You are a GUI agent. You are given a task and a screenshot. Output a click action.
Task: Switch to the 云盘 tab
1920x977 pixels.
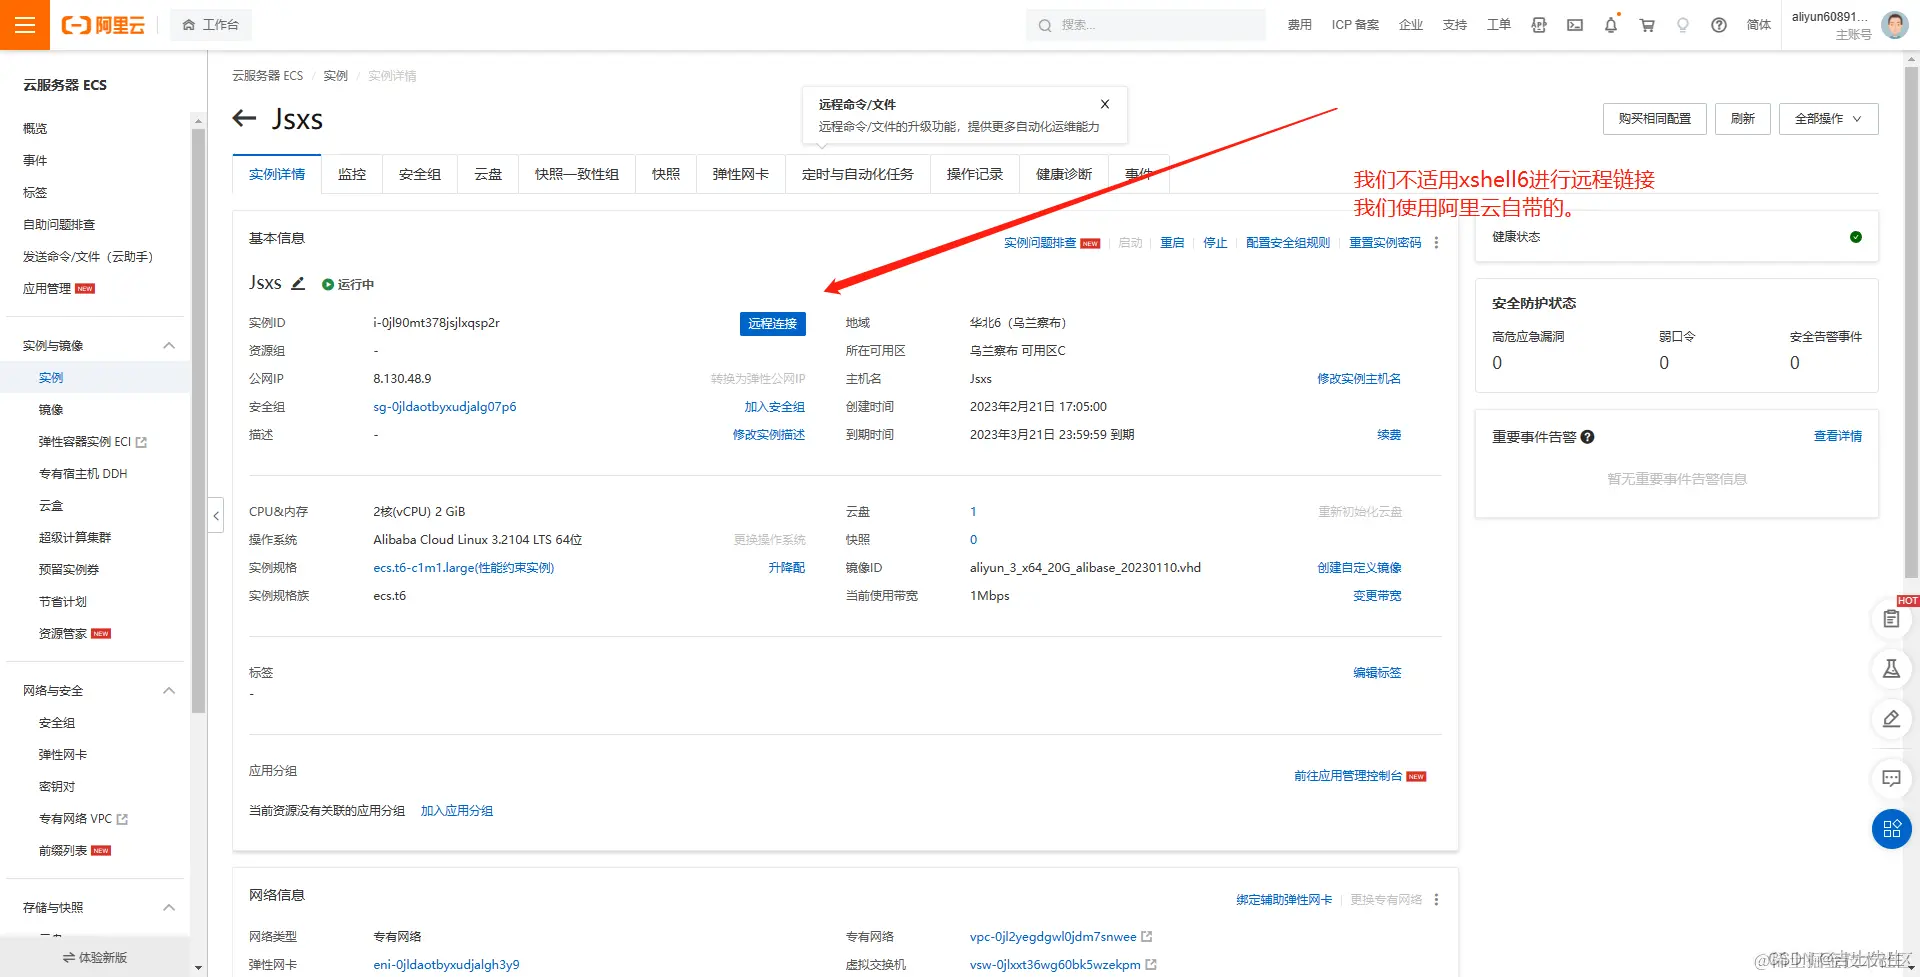point(488,174)
